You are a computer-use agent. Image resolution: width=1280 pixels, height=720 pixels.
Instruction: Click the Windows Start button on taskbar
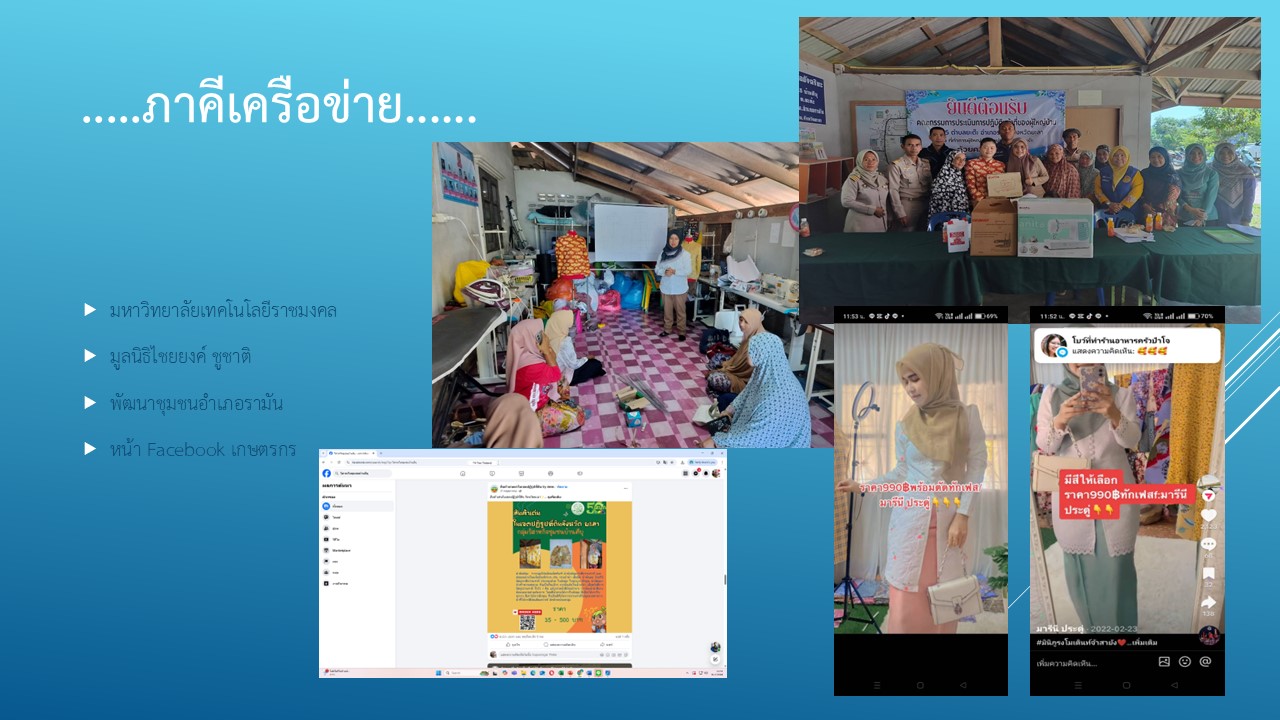point(439,672)
